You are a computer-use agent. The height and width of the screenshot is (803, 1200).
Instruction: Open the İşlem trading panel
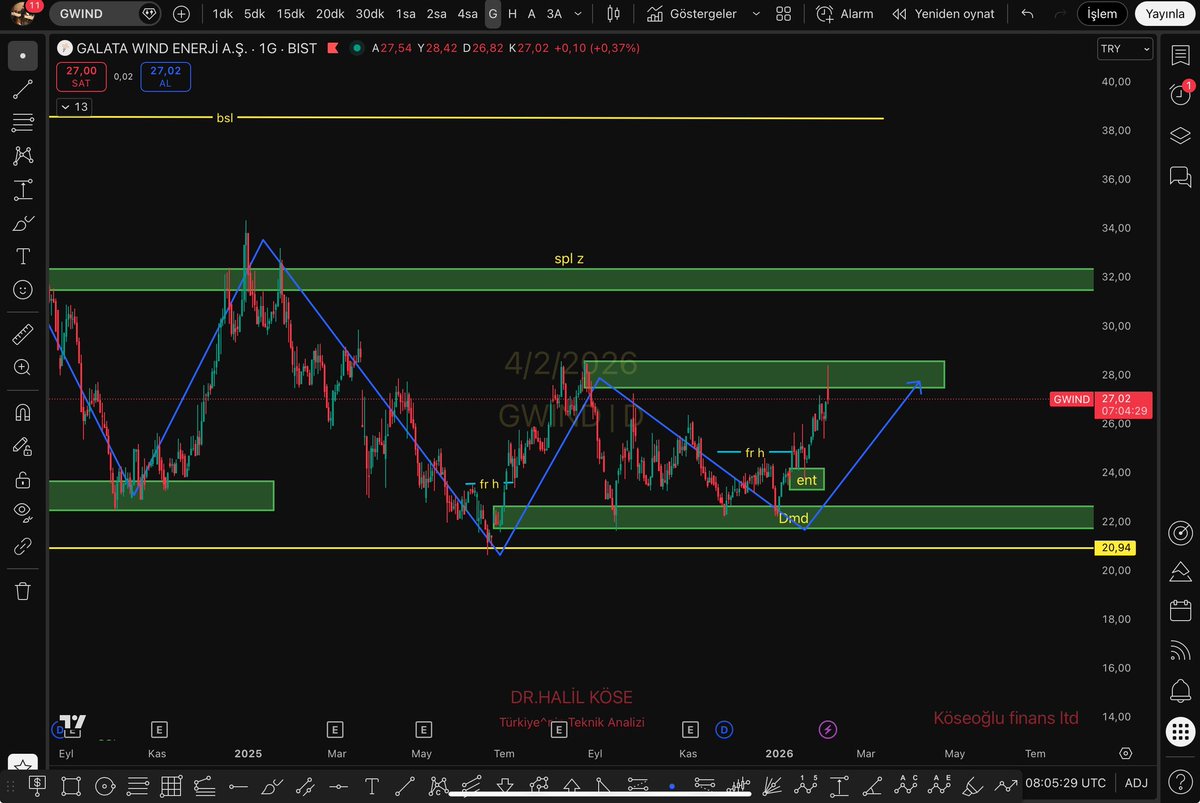pos(1103,14)
